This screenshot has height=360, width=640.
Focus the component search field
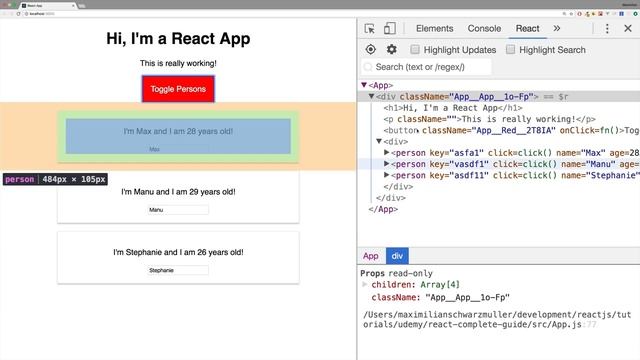pyautogui.click(x=427, y=67)
